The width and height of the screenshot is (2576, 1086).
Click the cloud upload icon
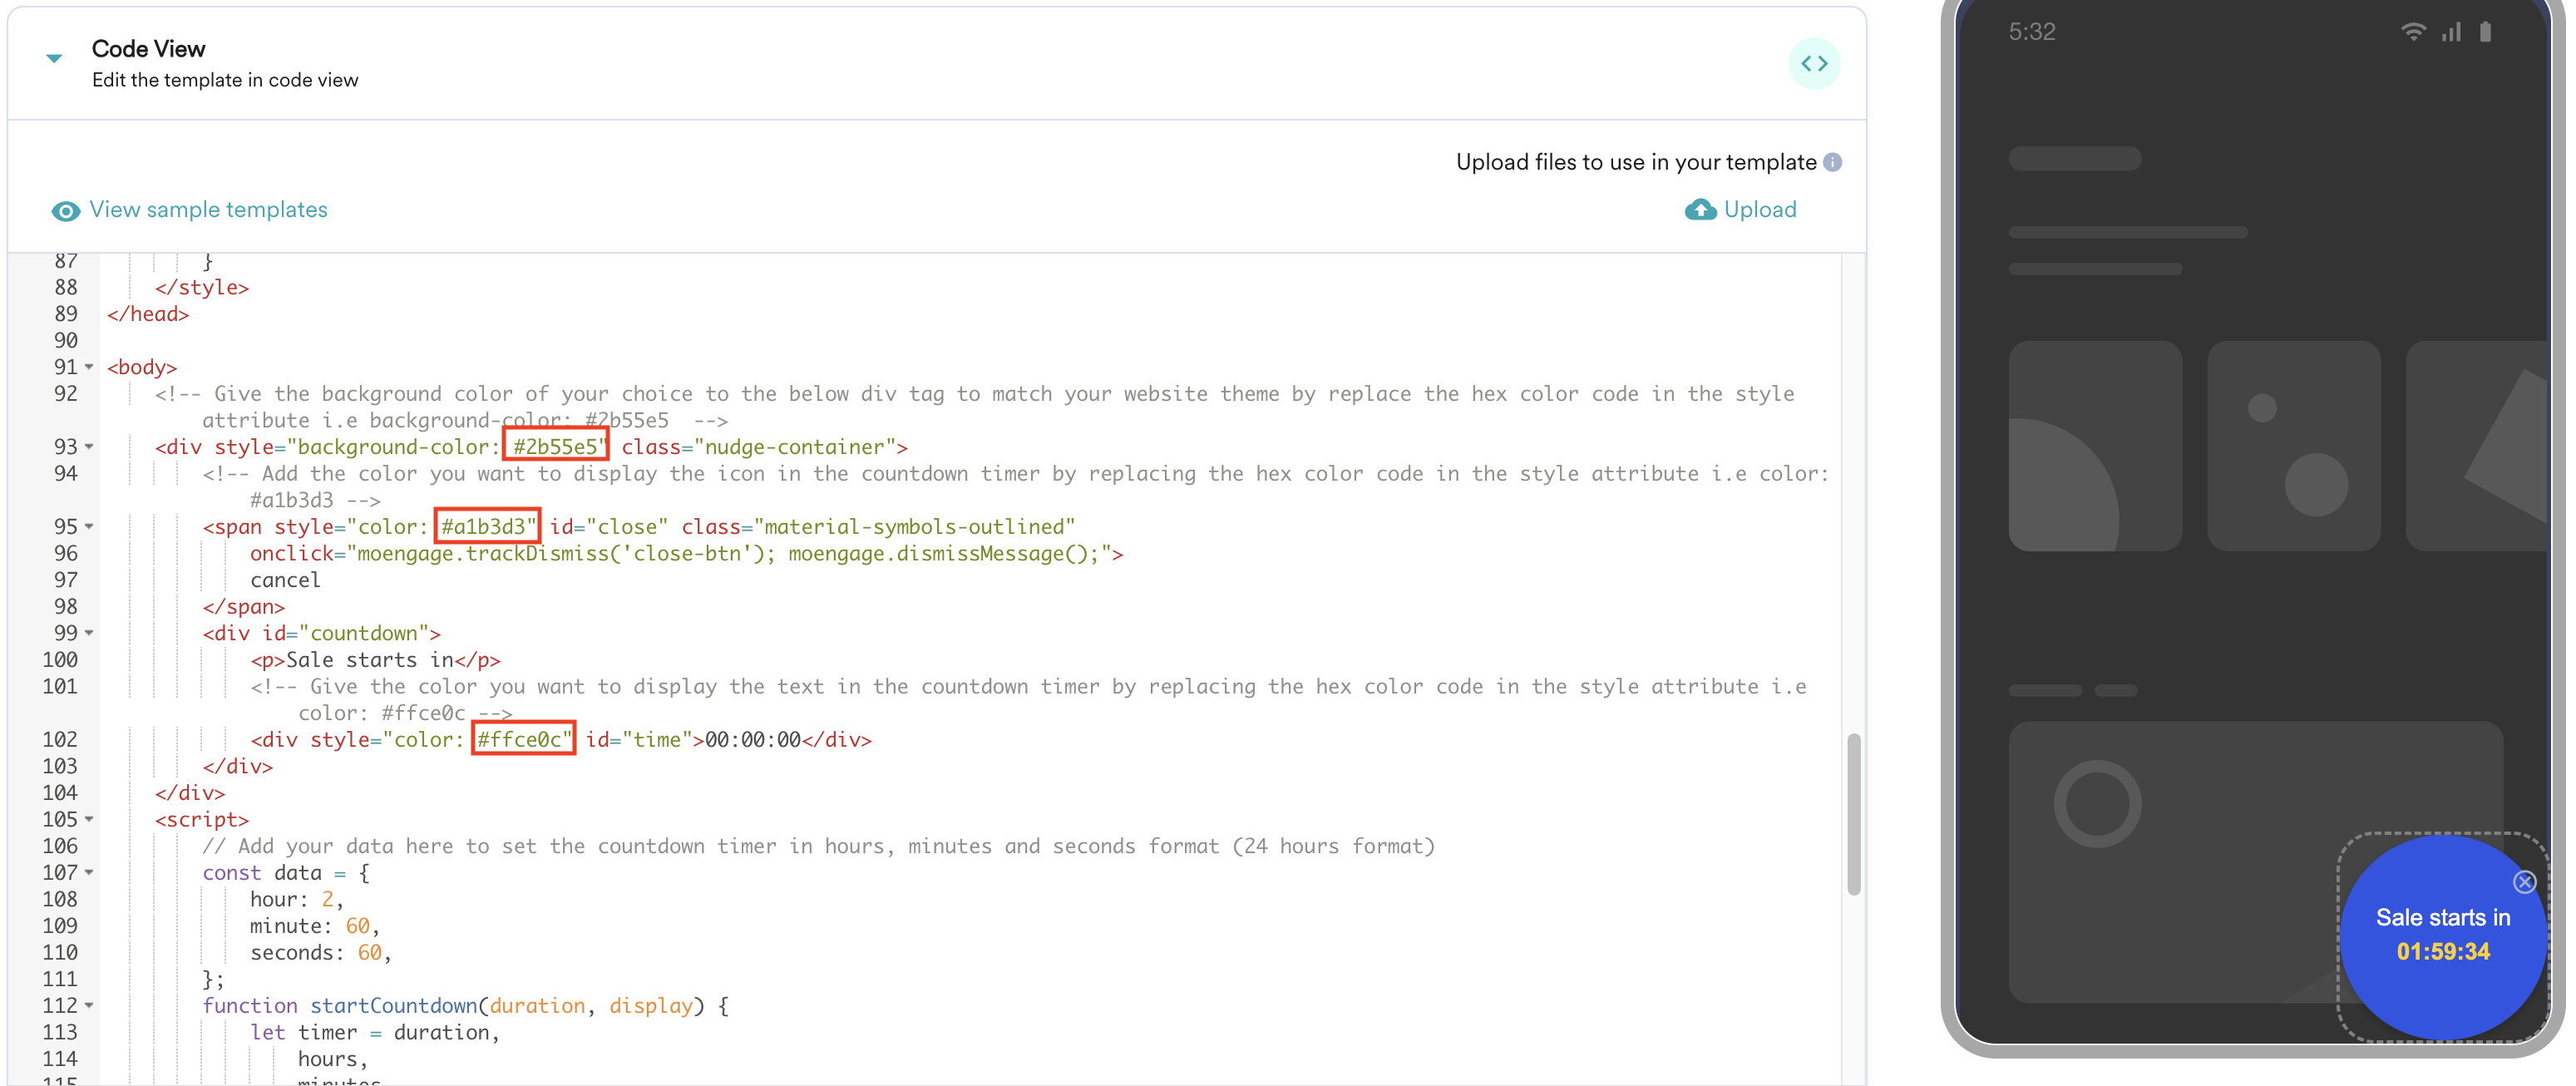coord(1700,210)
